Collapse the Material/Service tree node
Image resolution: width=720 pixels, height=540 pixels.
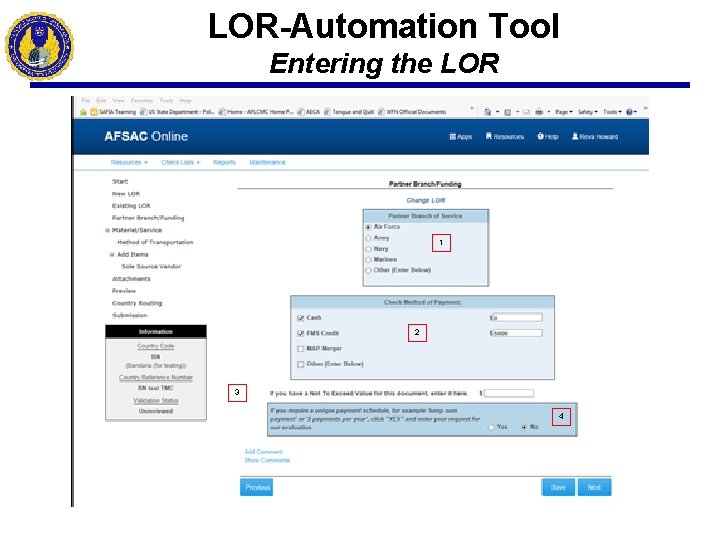107,230
